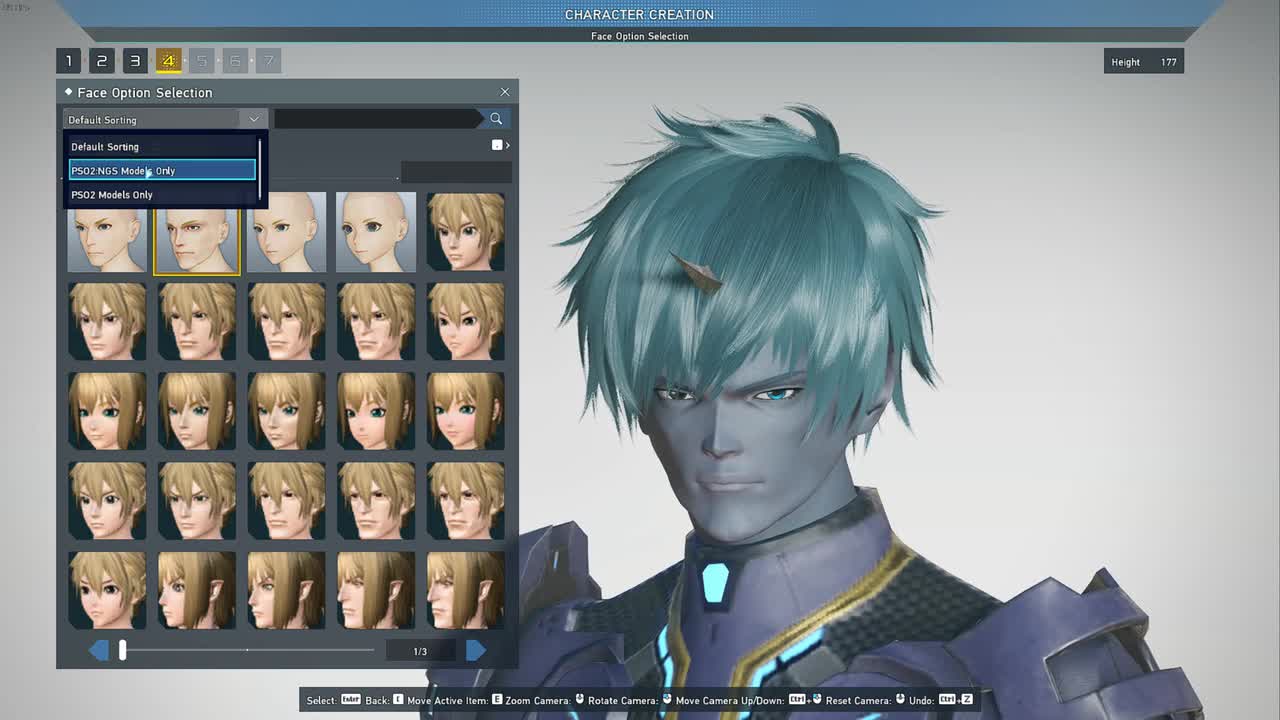Focus the face search text field
1280x720 pixels.
pos(378,119)
